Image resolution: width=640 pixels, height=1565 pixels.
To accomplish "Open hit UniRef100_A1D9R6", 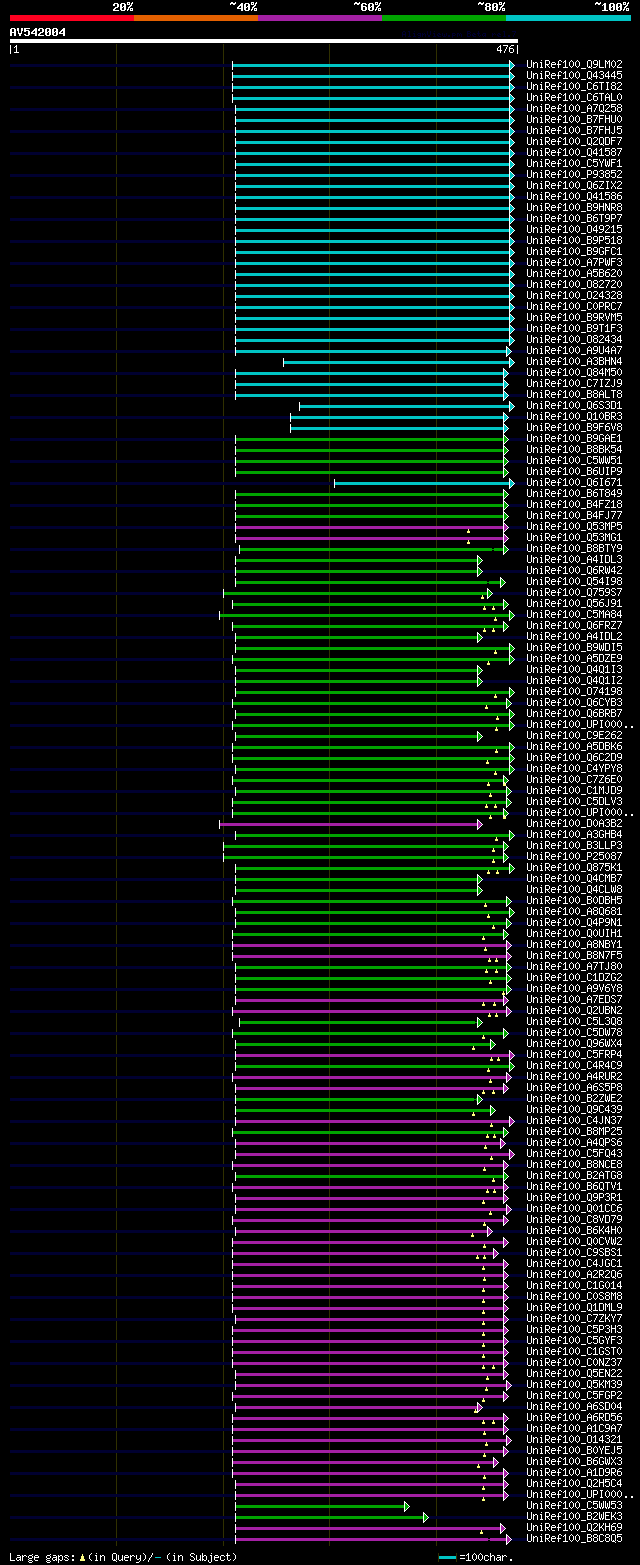I will point(574,1472).
